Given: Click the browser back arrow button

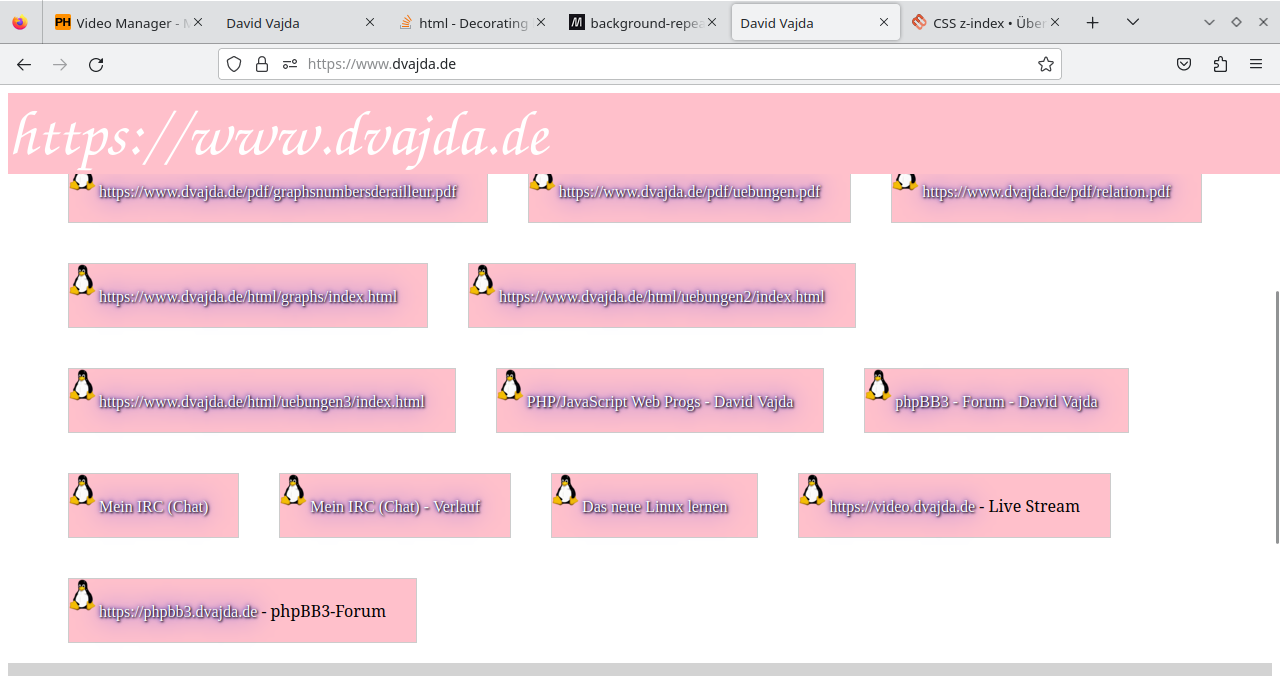Looking at the screenshot, I should click(24, 64).
